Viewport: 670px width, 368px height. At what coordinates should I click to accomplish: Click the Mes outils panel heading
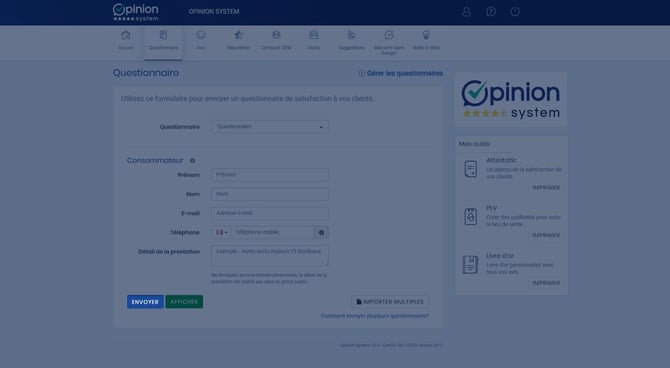point(474,144)
